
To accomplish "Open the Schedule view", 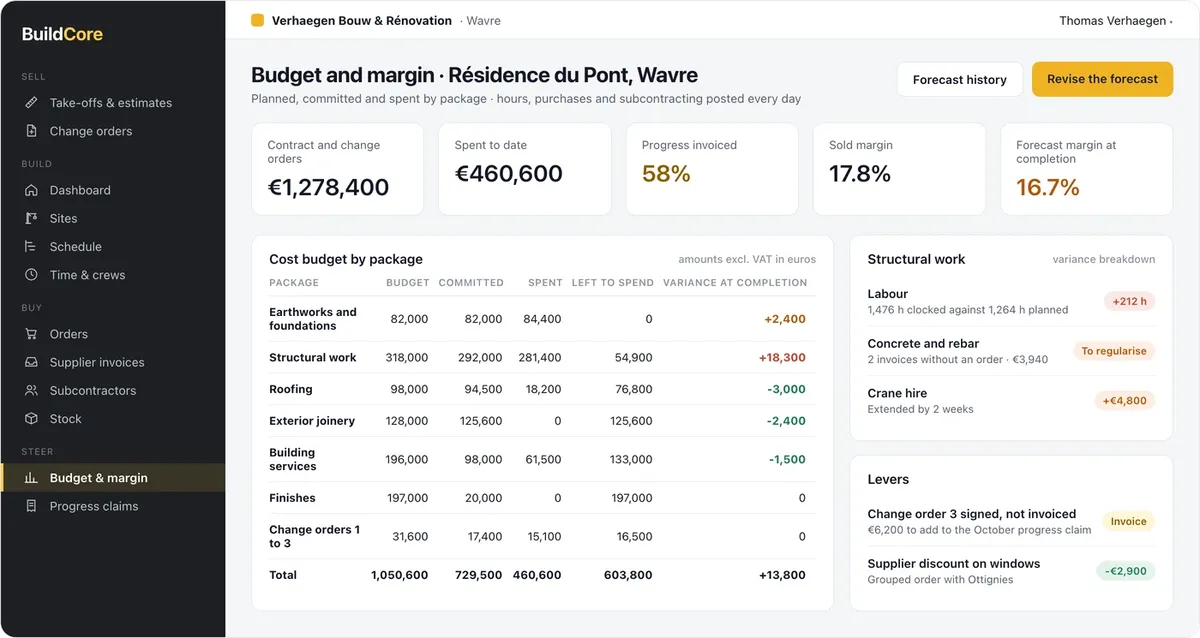I will click(112, 246).
